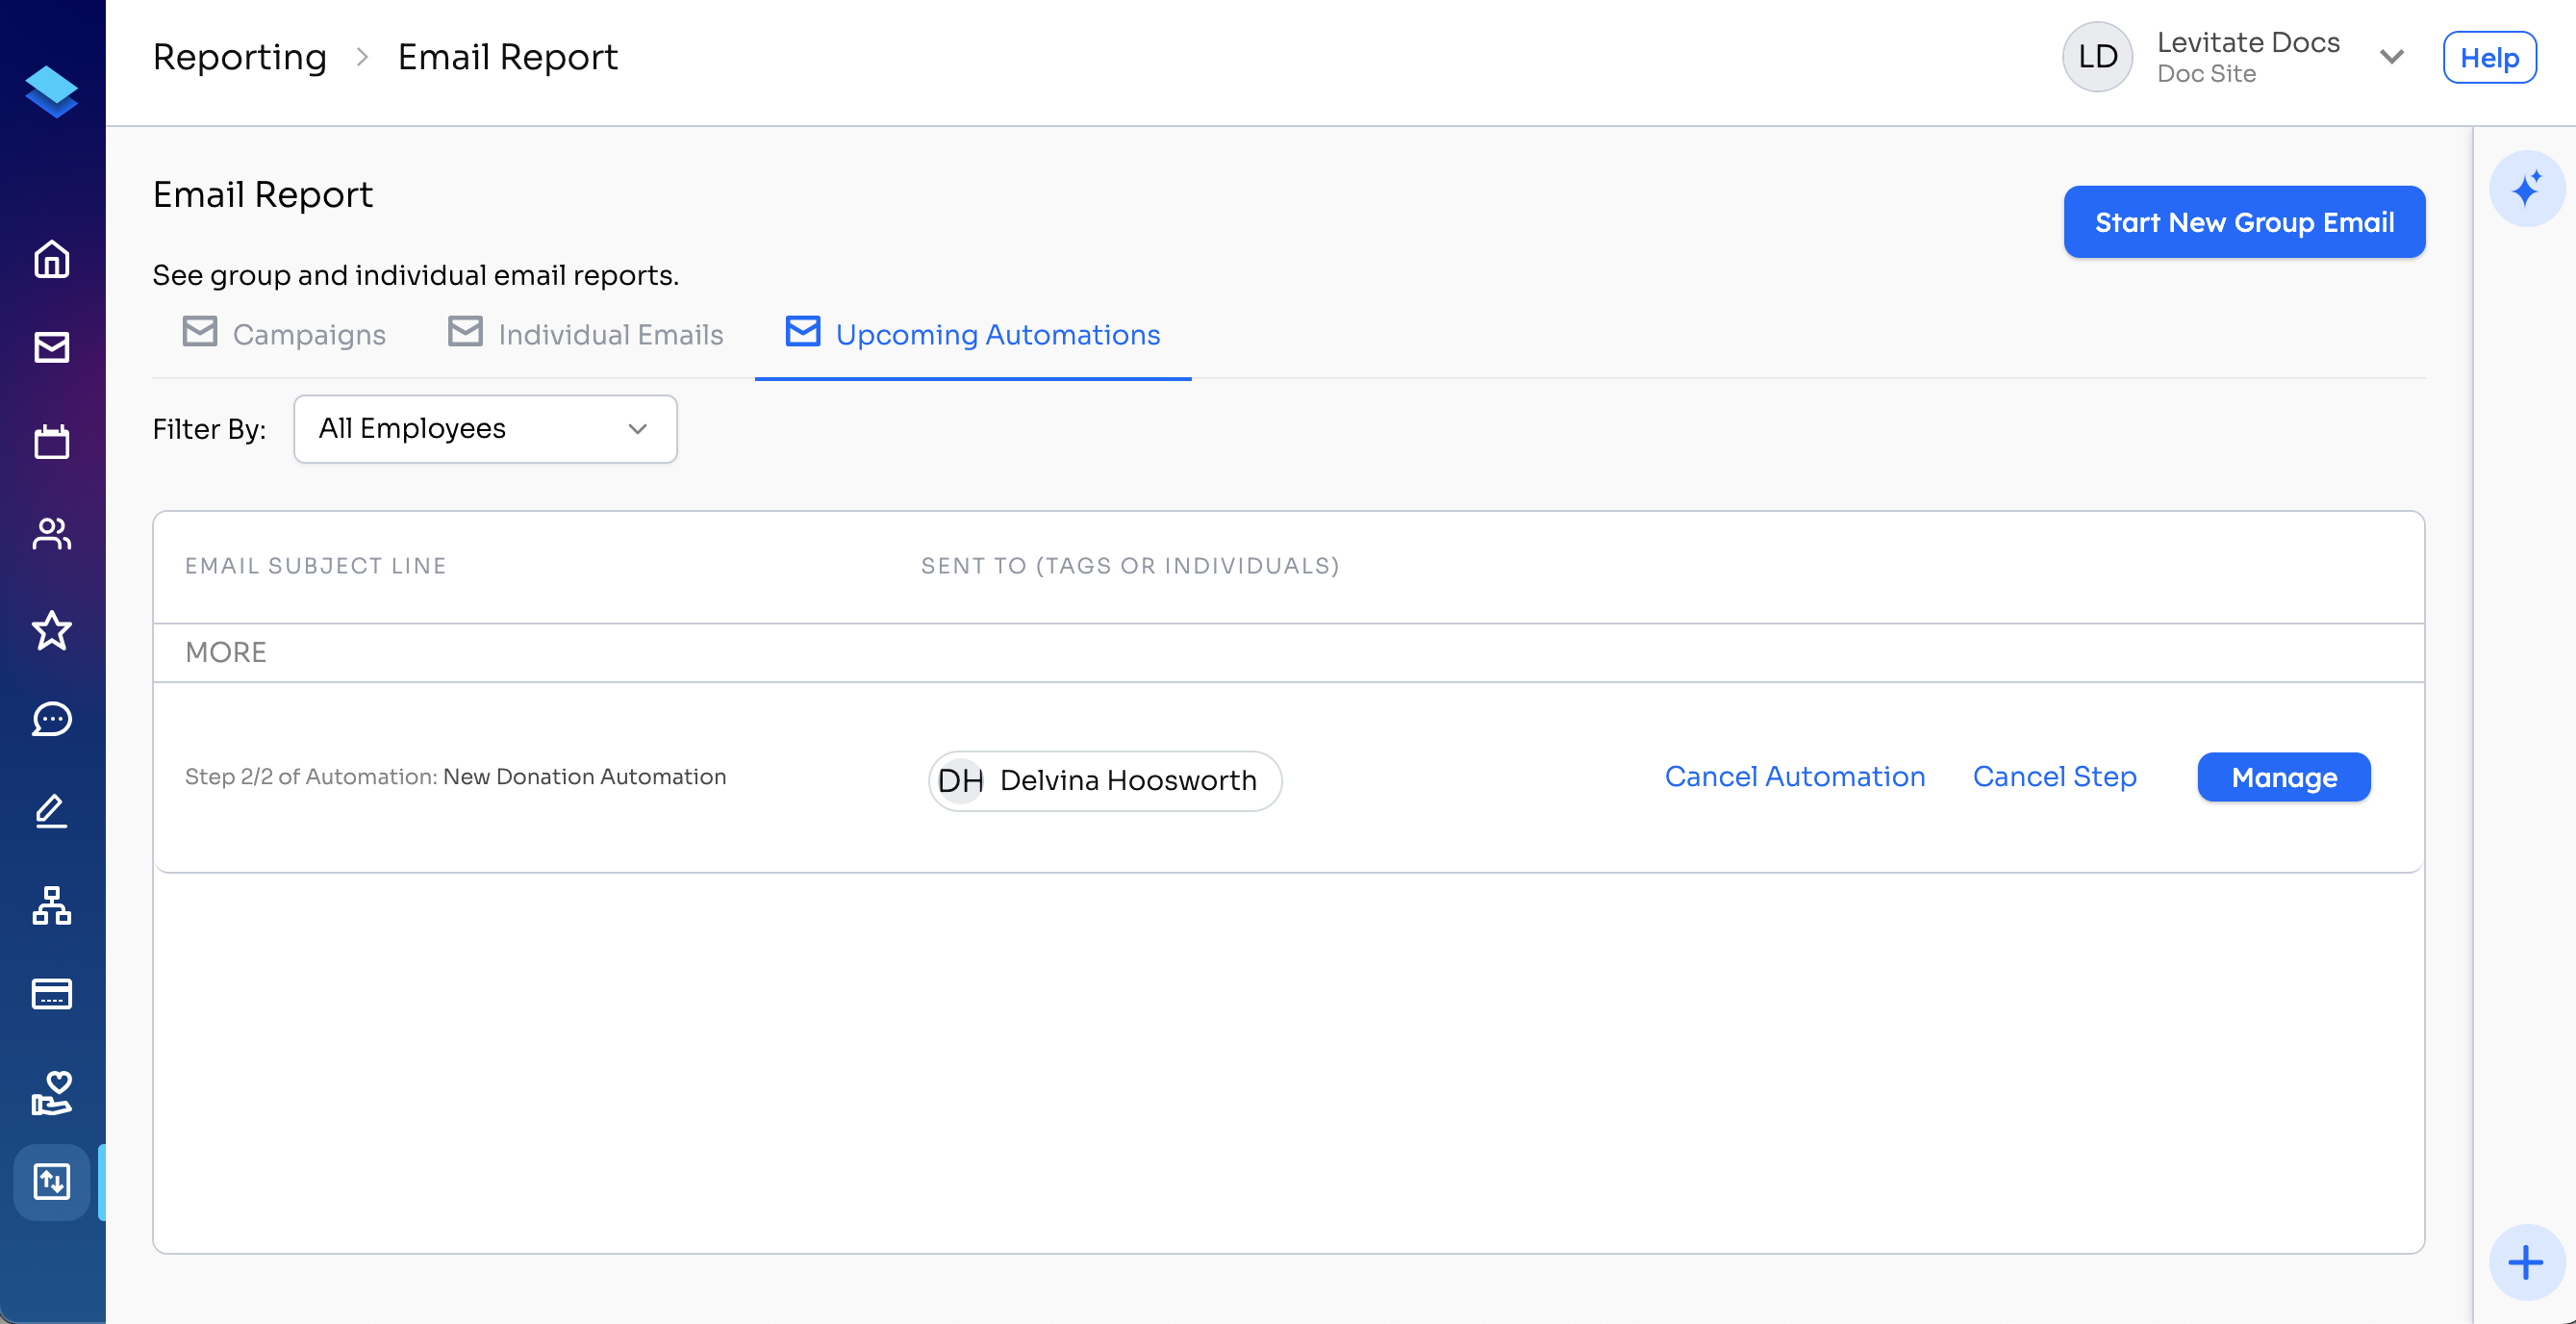This screenshot has height=1324, width=2576.
Task: Switch to the Campaigns tab
Action: click(285, 335)
